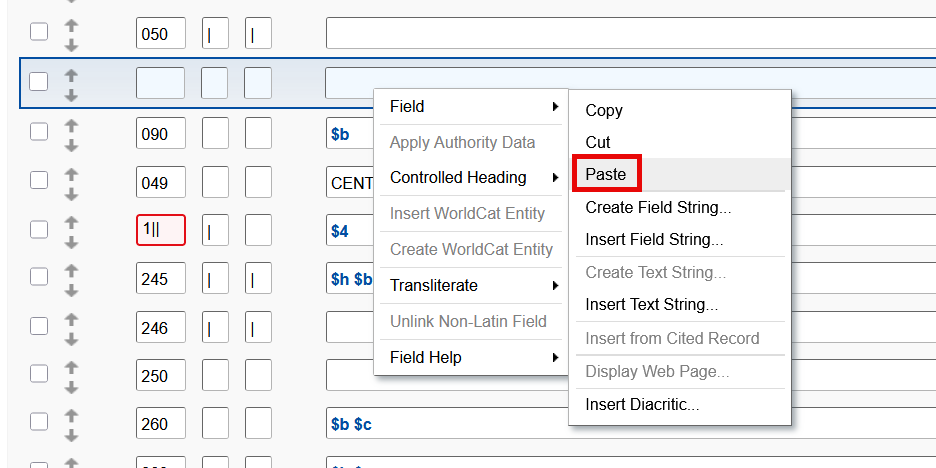Tick the checkbox beside field 245
The height and width of the screenshot is (468, 936).
point(39,279)
